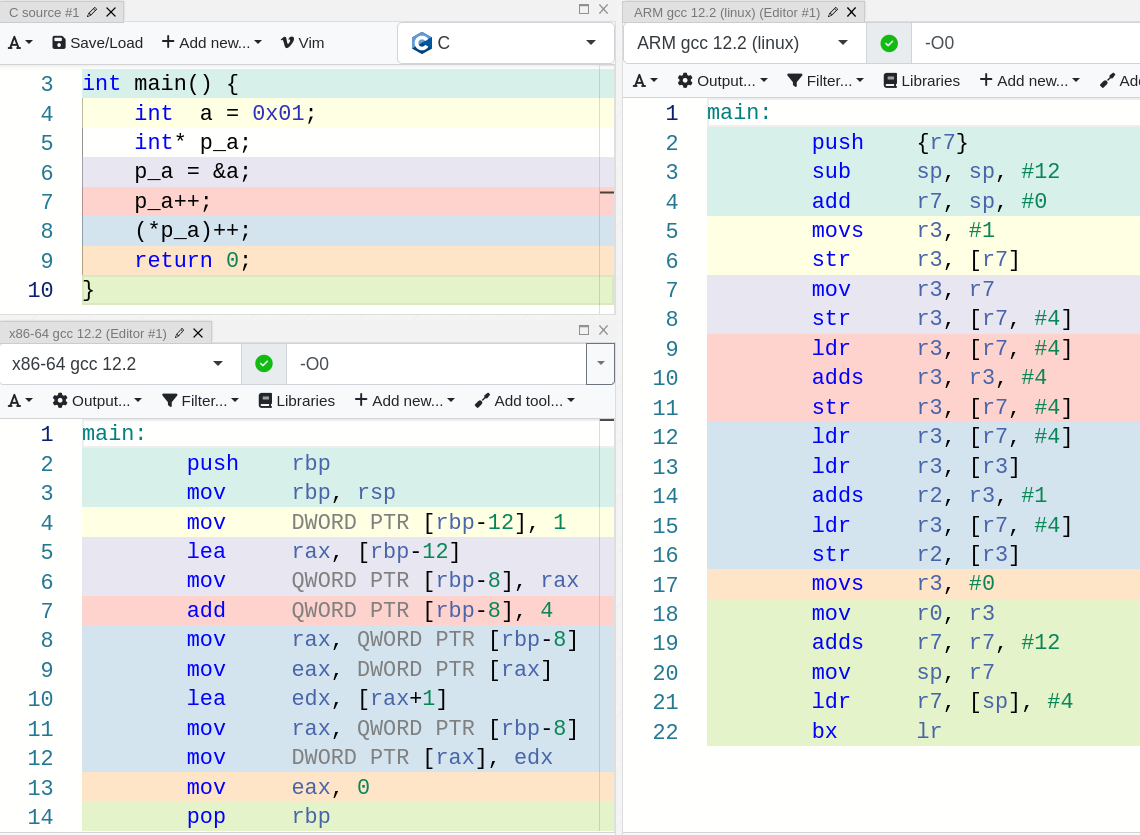Screen dimensions: 1140x835
Task: Open Libraries in the x86-64 pane
Action: pyautogui.click(x=296, y=400)
